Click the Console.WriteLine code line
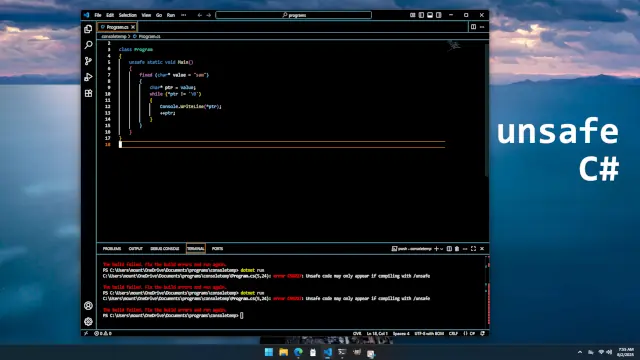 [190, 107]
